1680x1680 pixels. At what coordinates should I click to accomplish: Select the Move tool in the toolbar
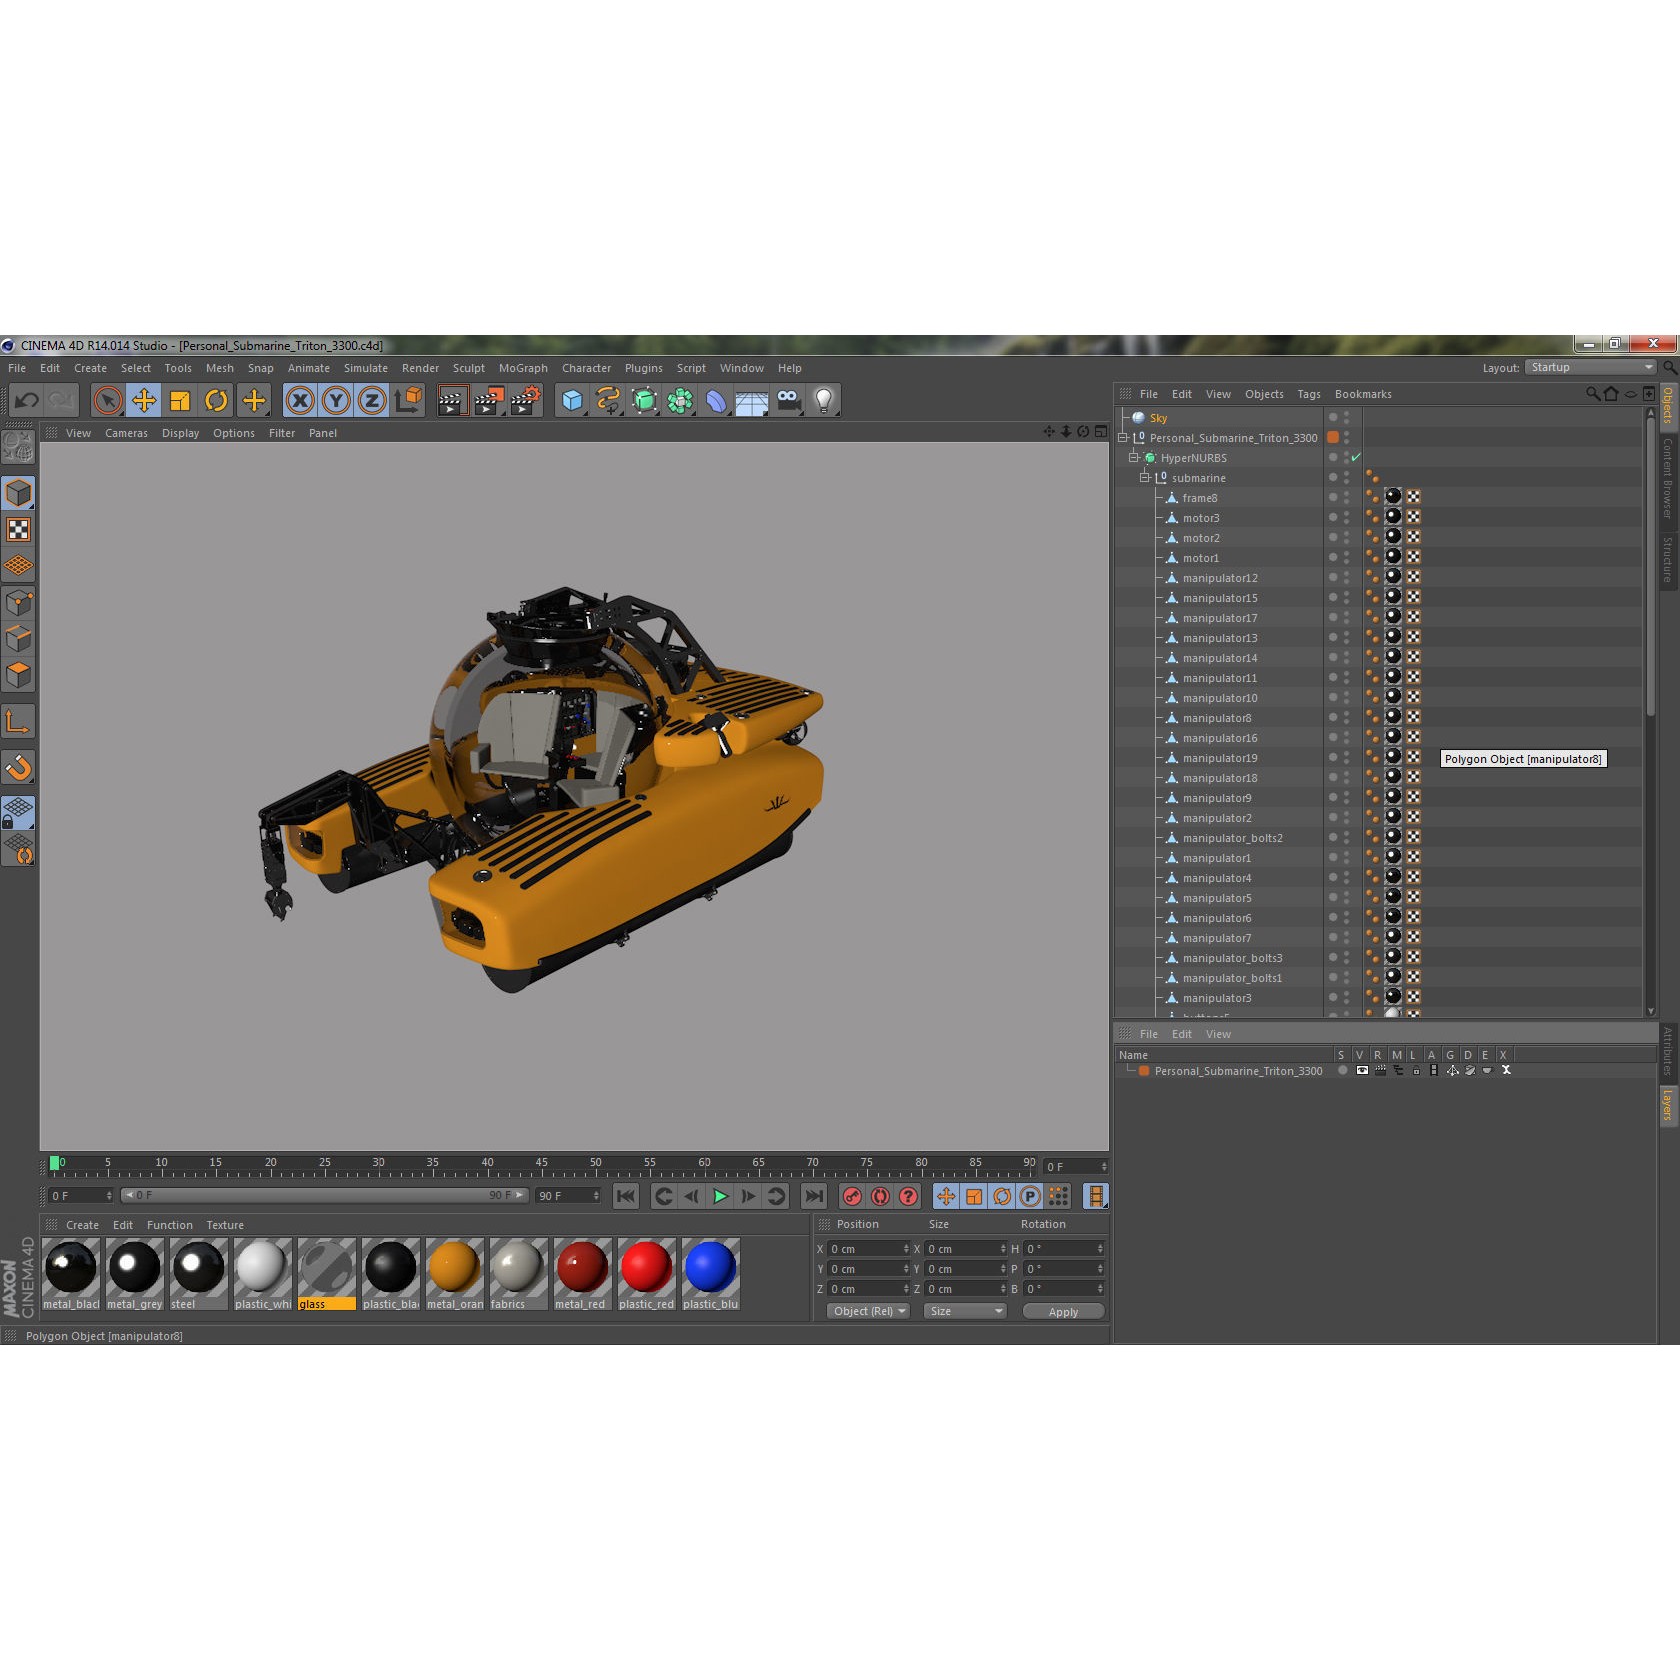[146, 400]
